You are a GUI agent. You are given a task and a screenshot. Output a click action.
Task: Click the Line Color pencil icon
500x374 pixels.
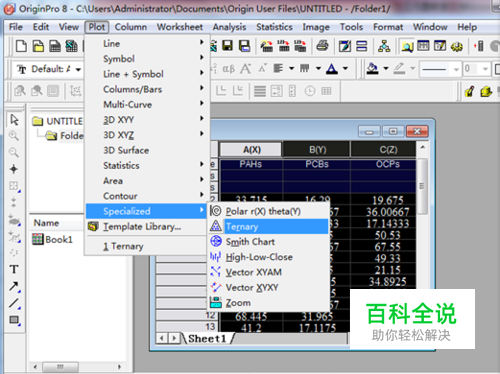pyautogui.click(x=399, y=69)
